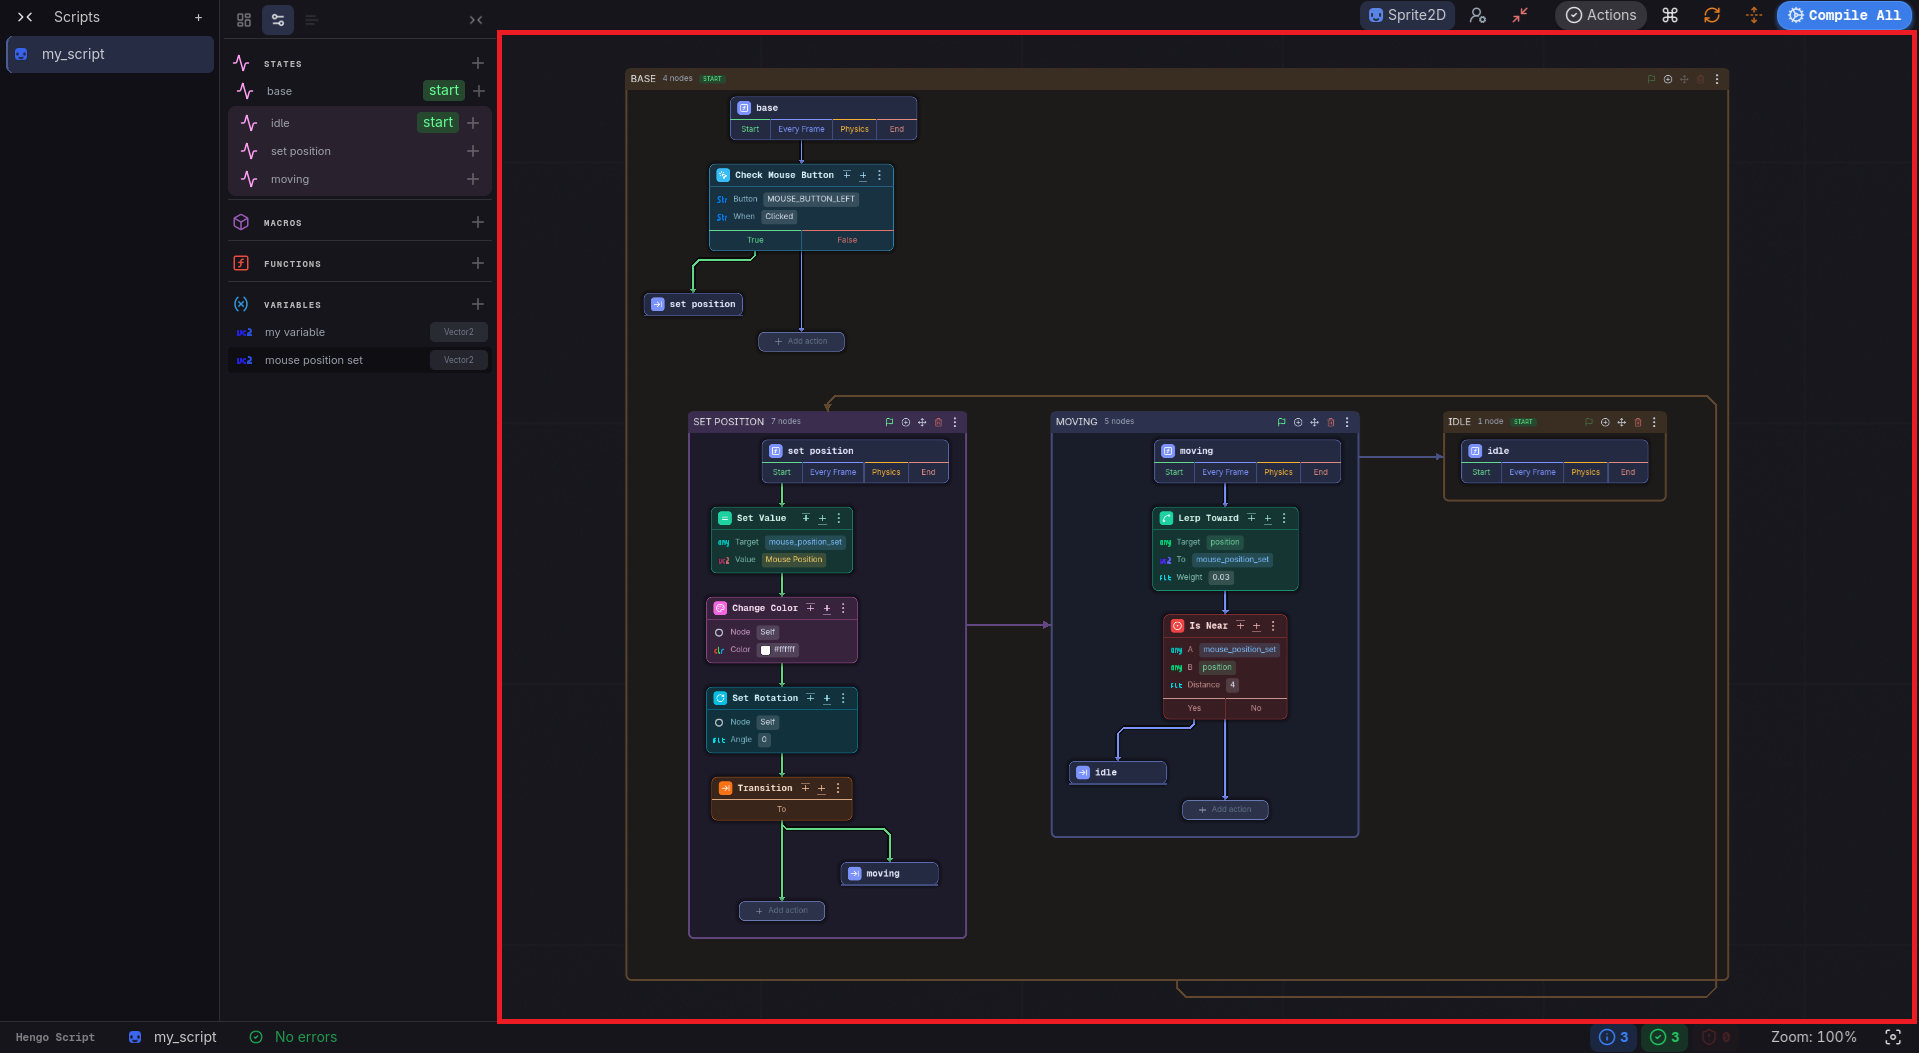Select the Physics tab in moving node
The image size is (1919, 1053).
click(x=1278, y=472)
